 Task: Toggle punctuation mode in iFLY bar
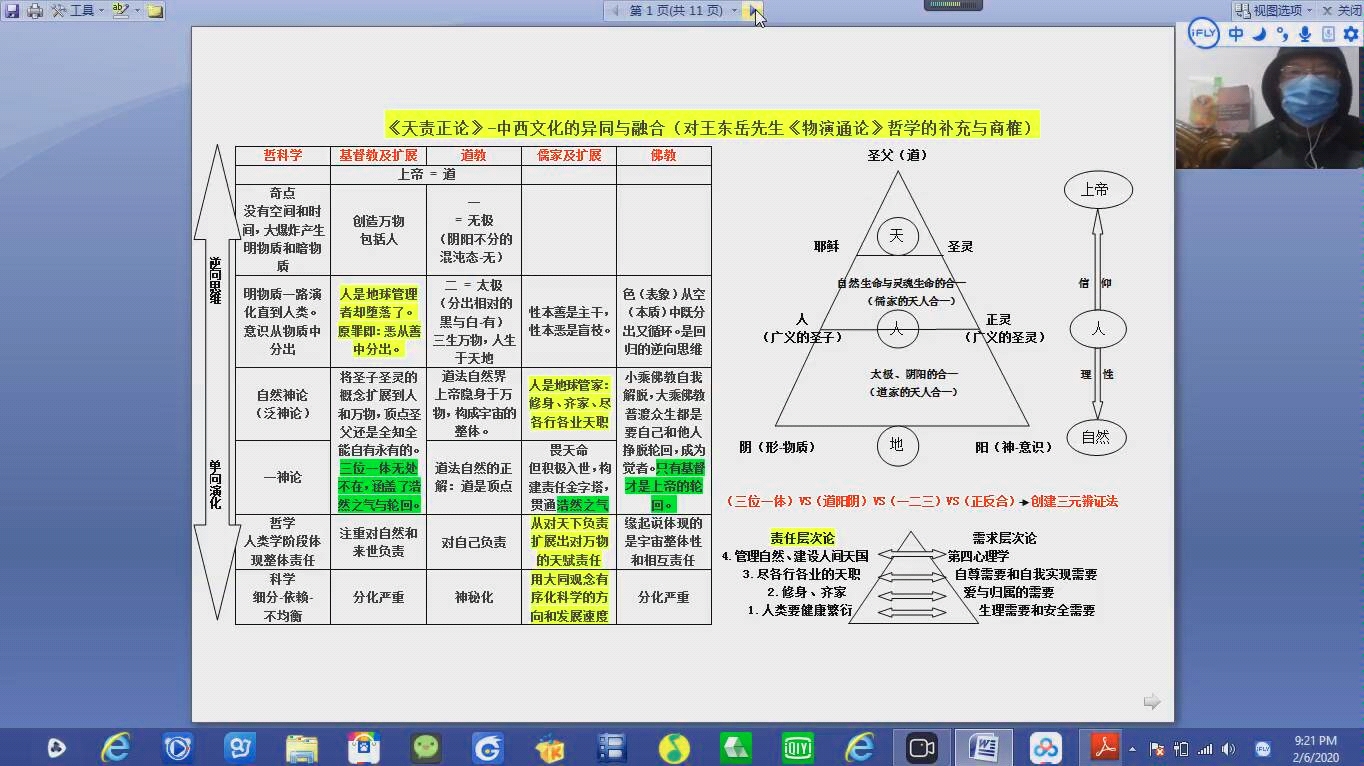[x=1282, y=34]
